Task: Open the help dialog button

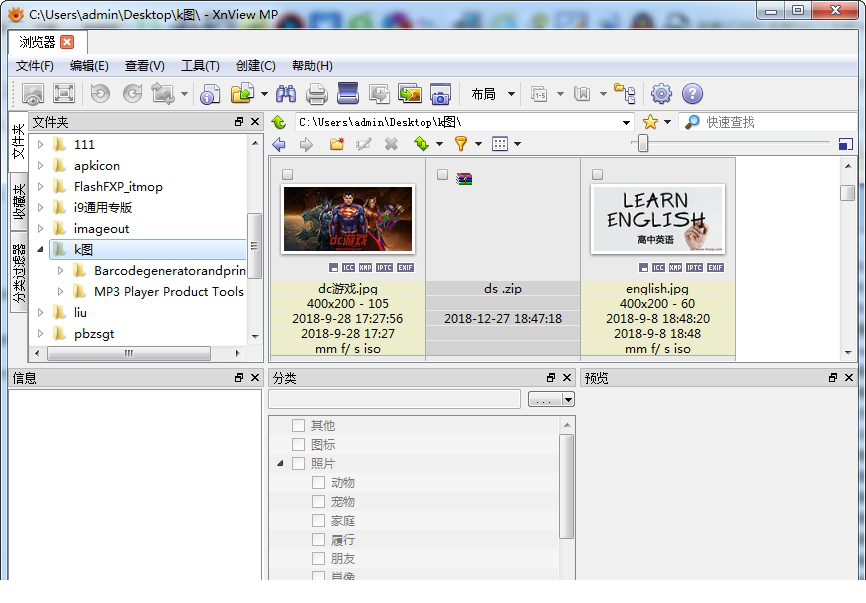Action: click(x=692, y=94)
